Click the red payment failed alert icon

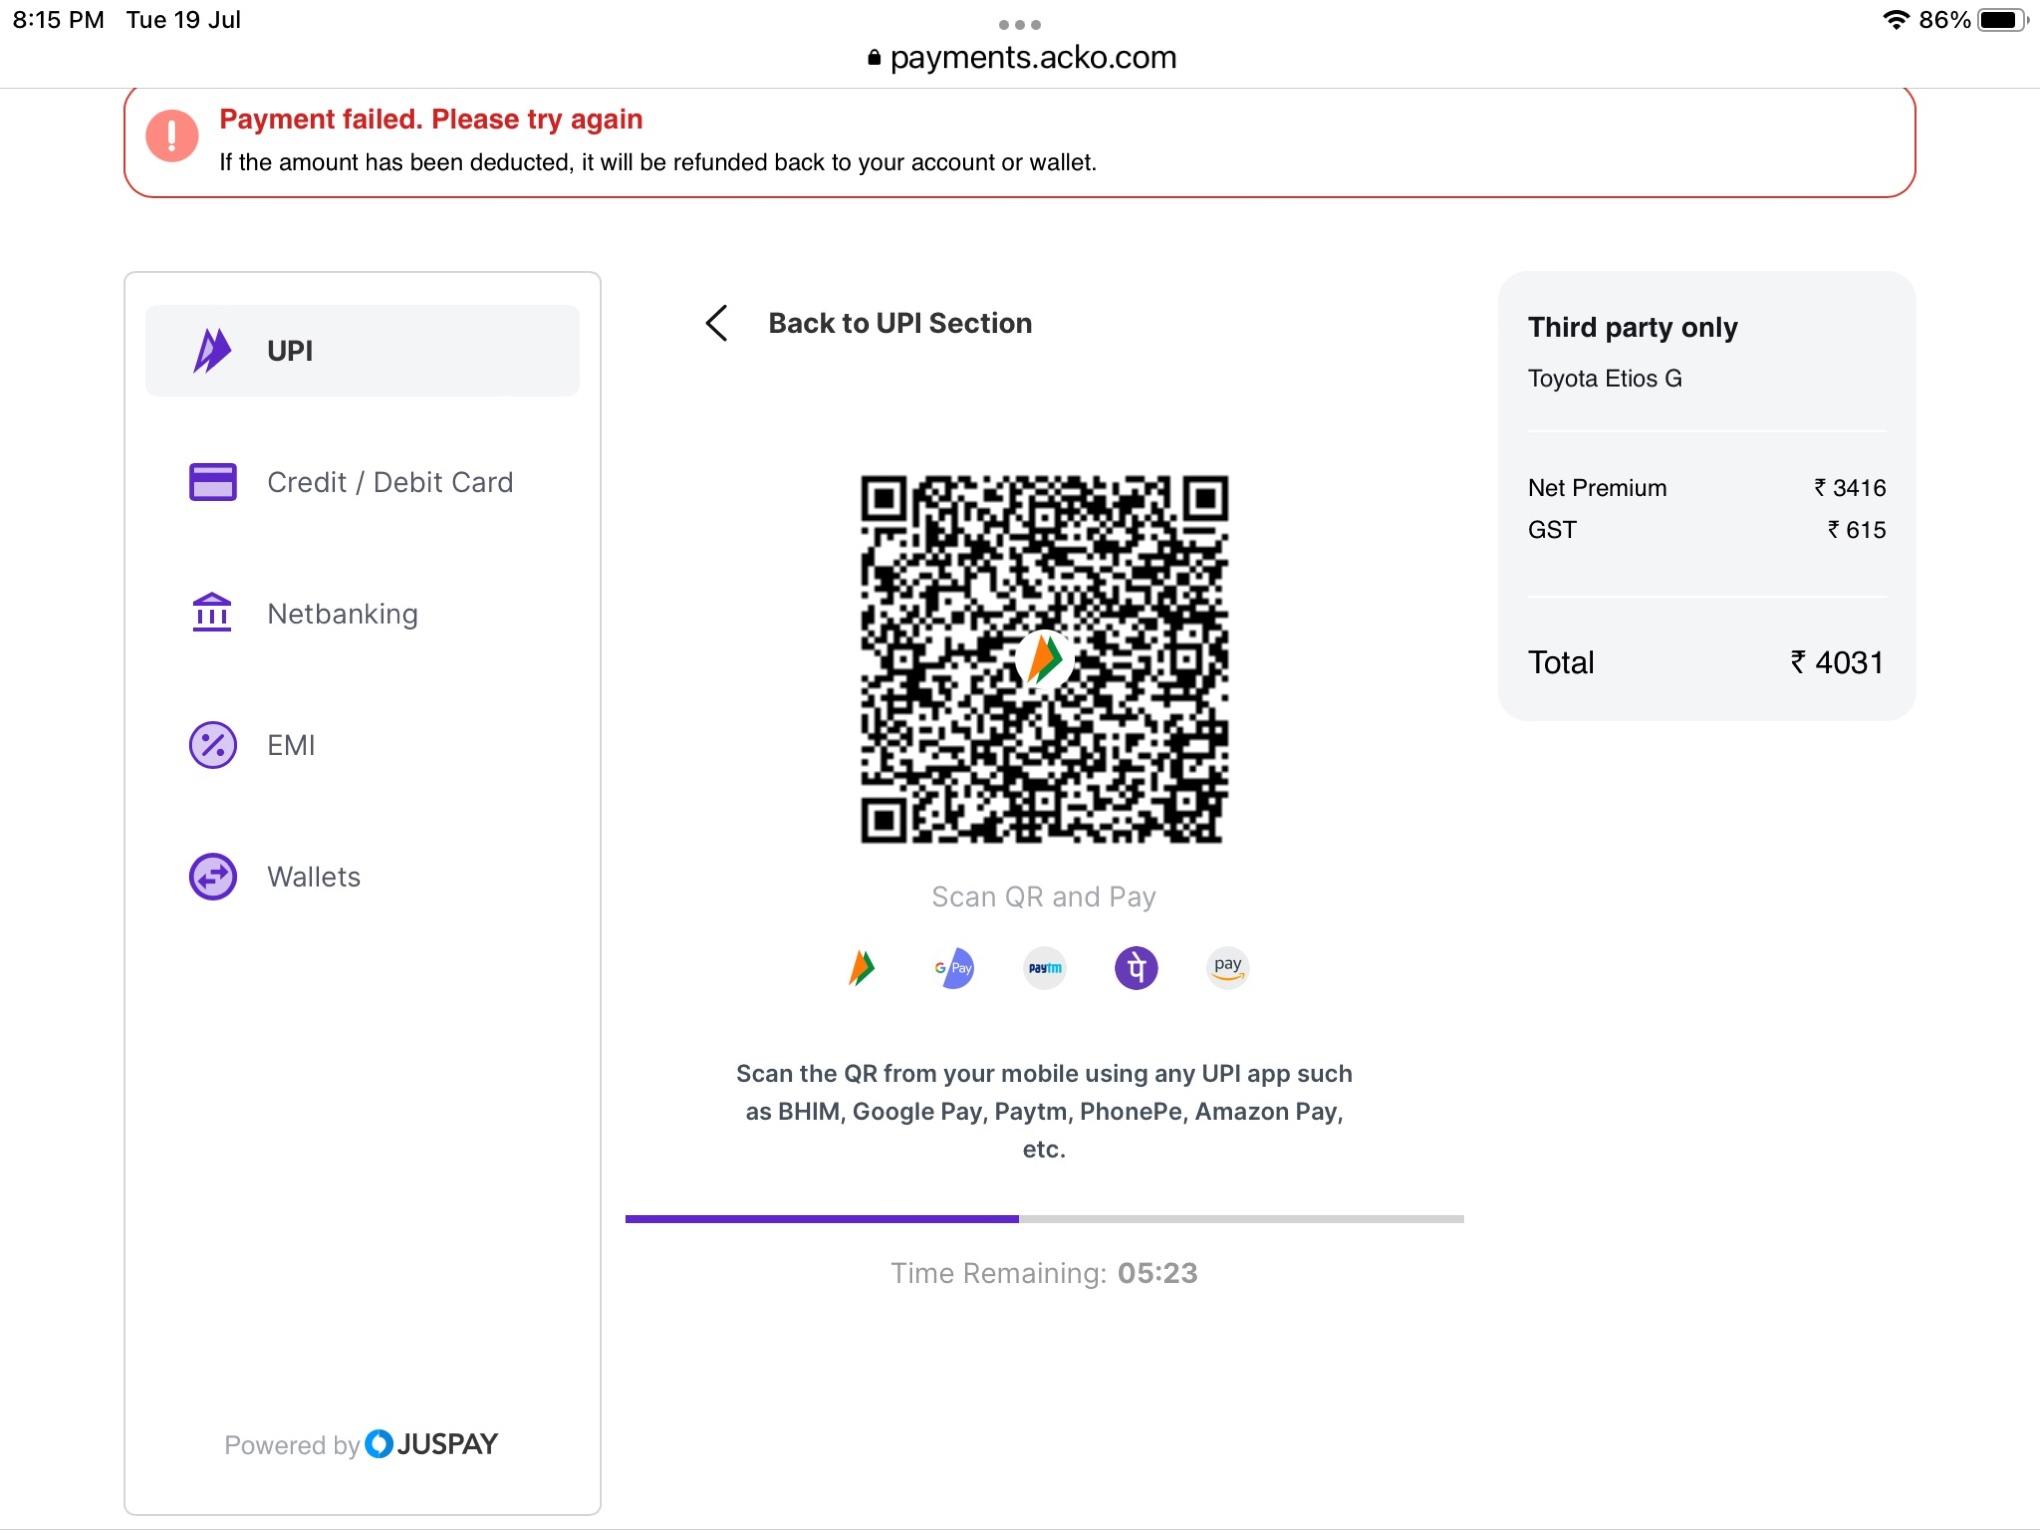172,135
